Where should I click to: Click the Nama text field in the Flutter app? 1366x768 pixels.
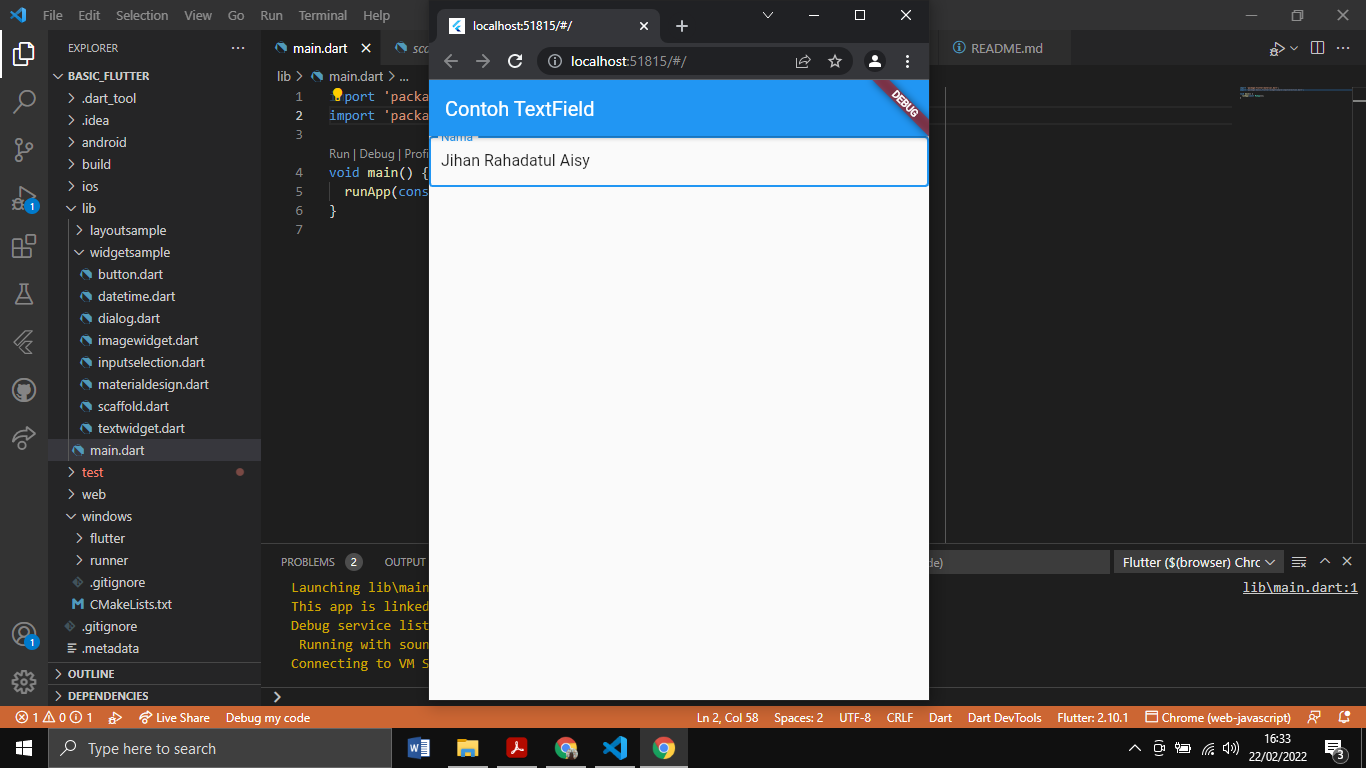pos(678,160)
